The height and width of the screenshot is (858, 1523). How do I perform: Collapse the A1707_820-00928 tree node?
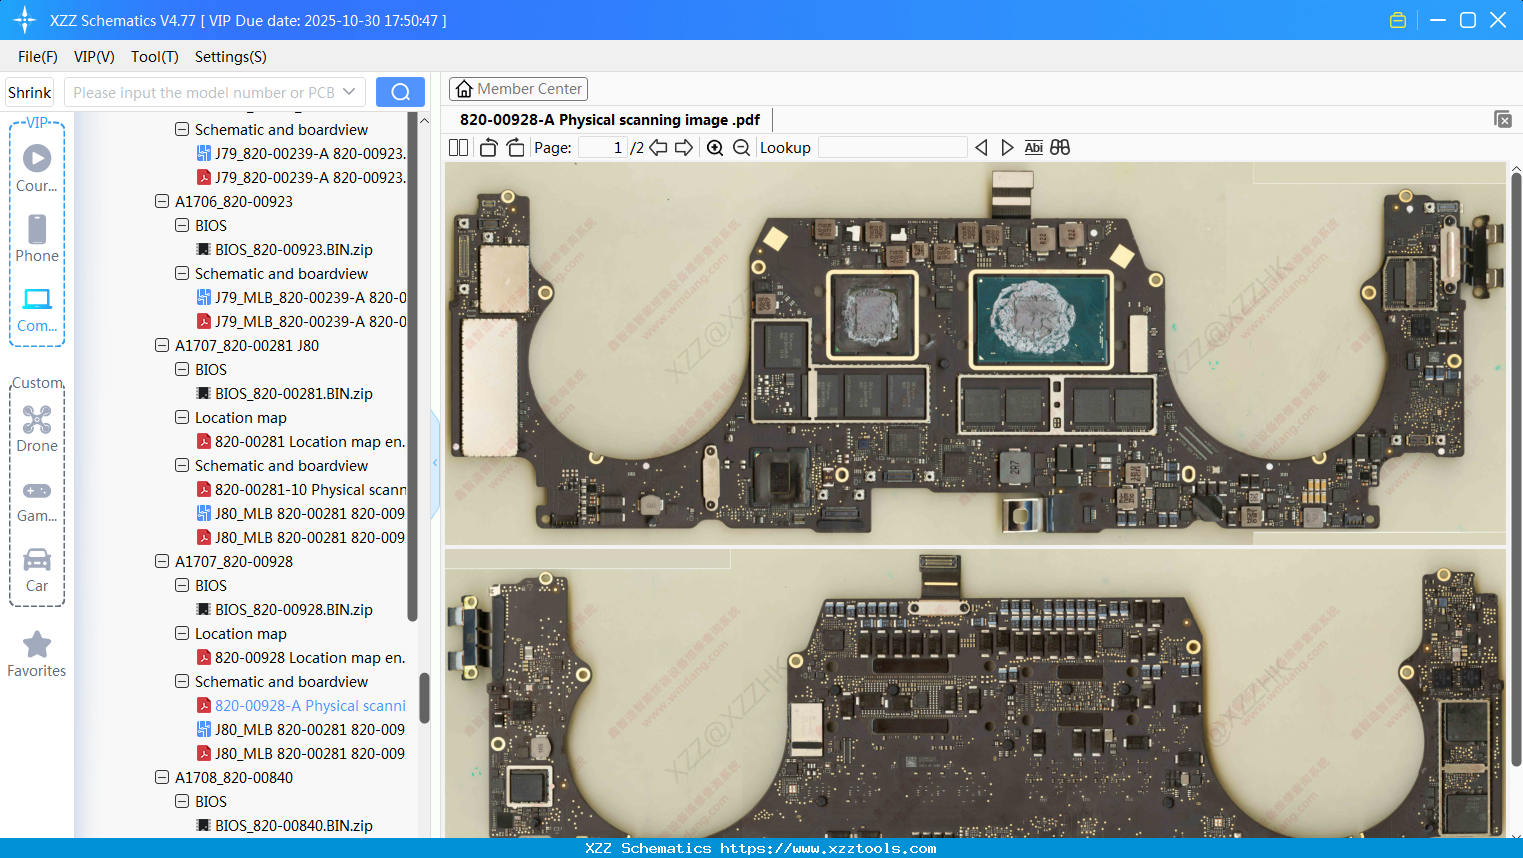point(162,562)
